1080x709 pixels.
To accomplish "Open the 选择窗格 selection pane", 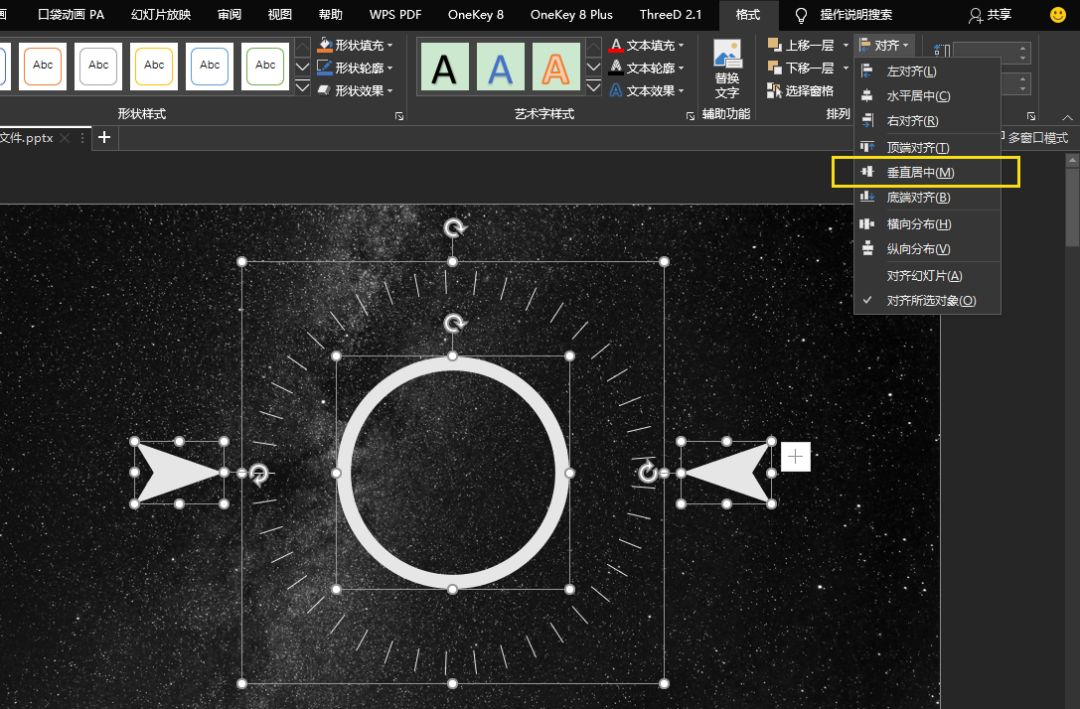I will pos(800,91).
